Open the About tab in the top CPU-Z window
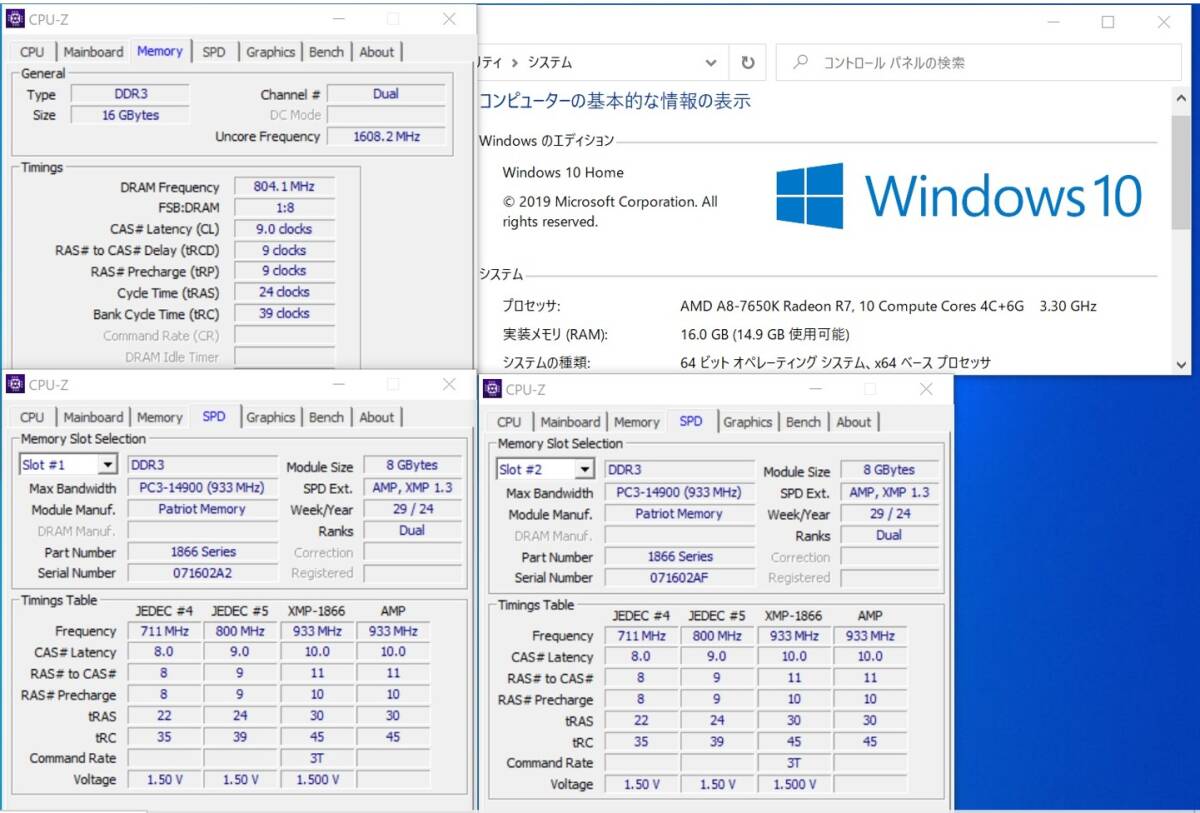Viewport: 1200px width, 813px height. (x=377, y=52)
